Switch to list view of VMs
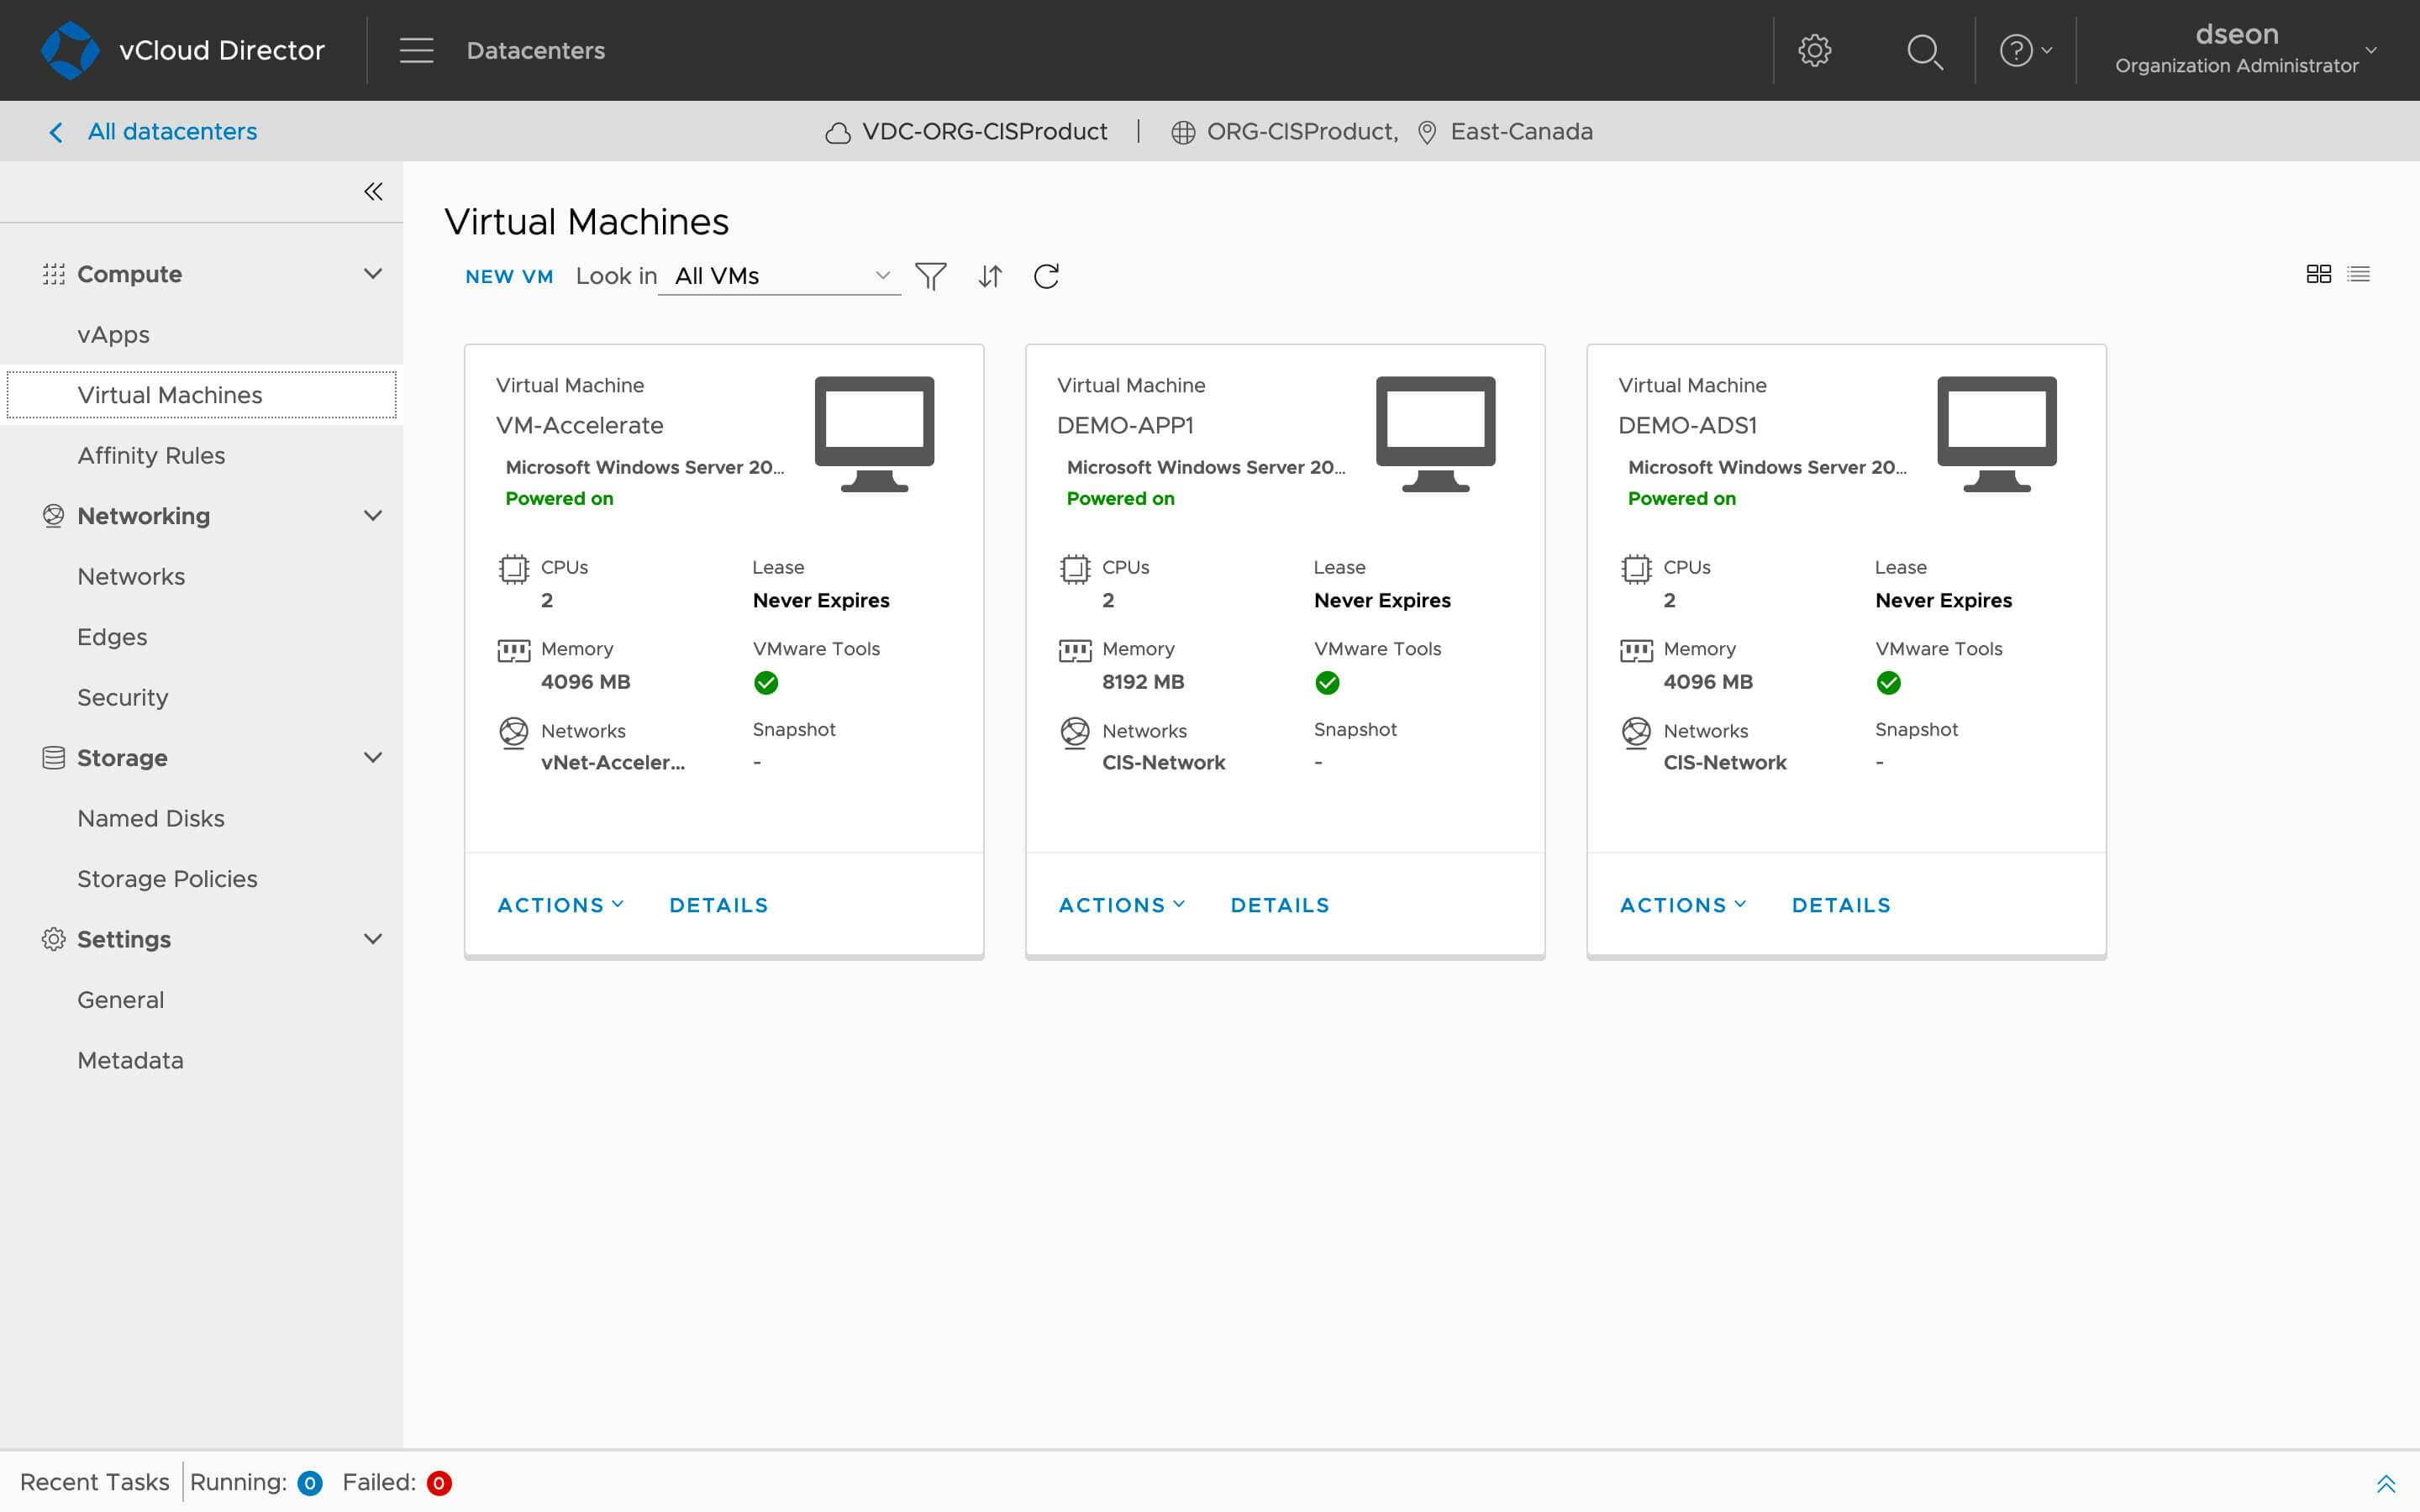Screen dimensions: 2420x1512 pyautogui.click(x=2358, y=273)
